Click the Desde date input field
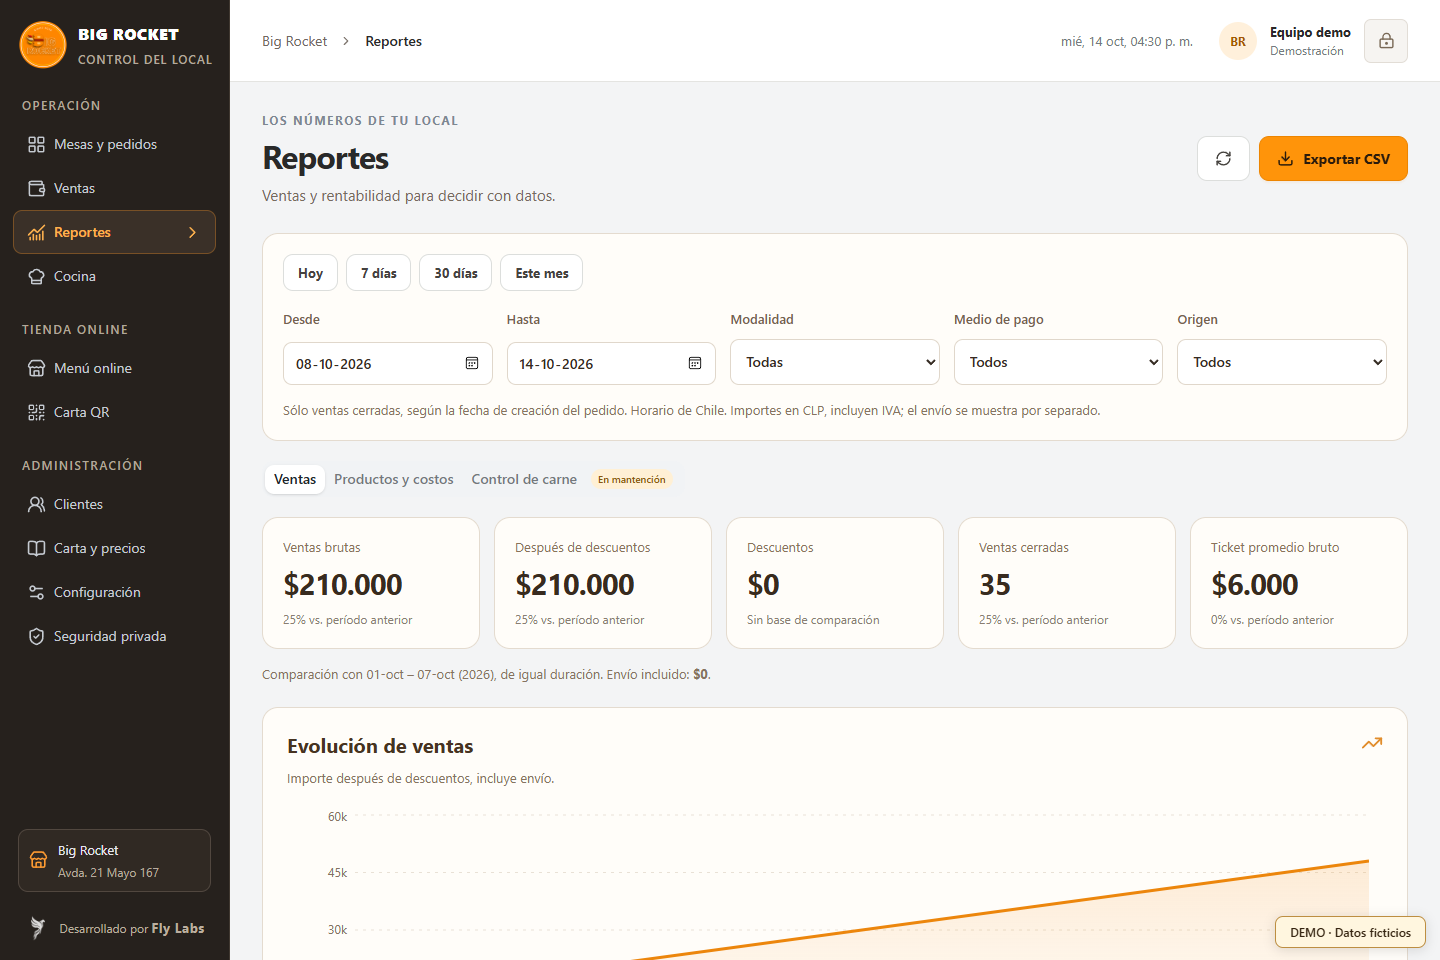This screenshot has height=960, width=1440. click(x=387, y=363)
